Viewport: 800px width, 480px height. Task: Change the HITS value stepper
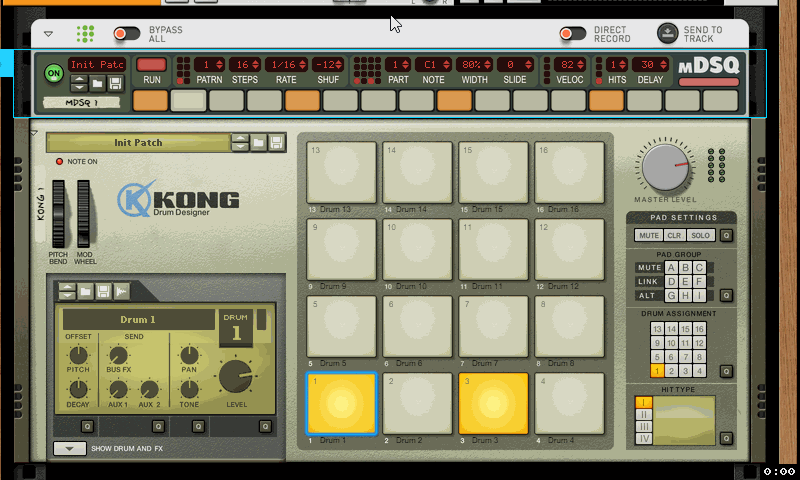coord(623,65)
